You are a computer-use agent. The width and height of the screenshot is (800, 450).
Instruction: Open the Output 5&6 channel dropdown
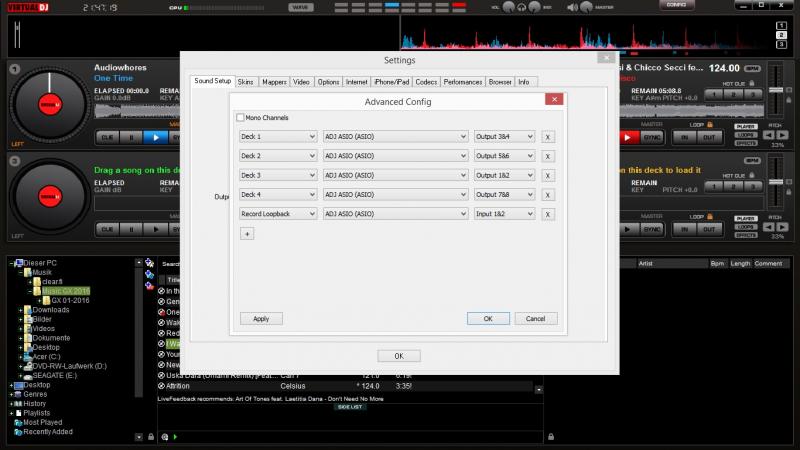pos(504,156)
